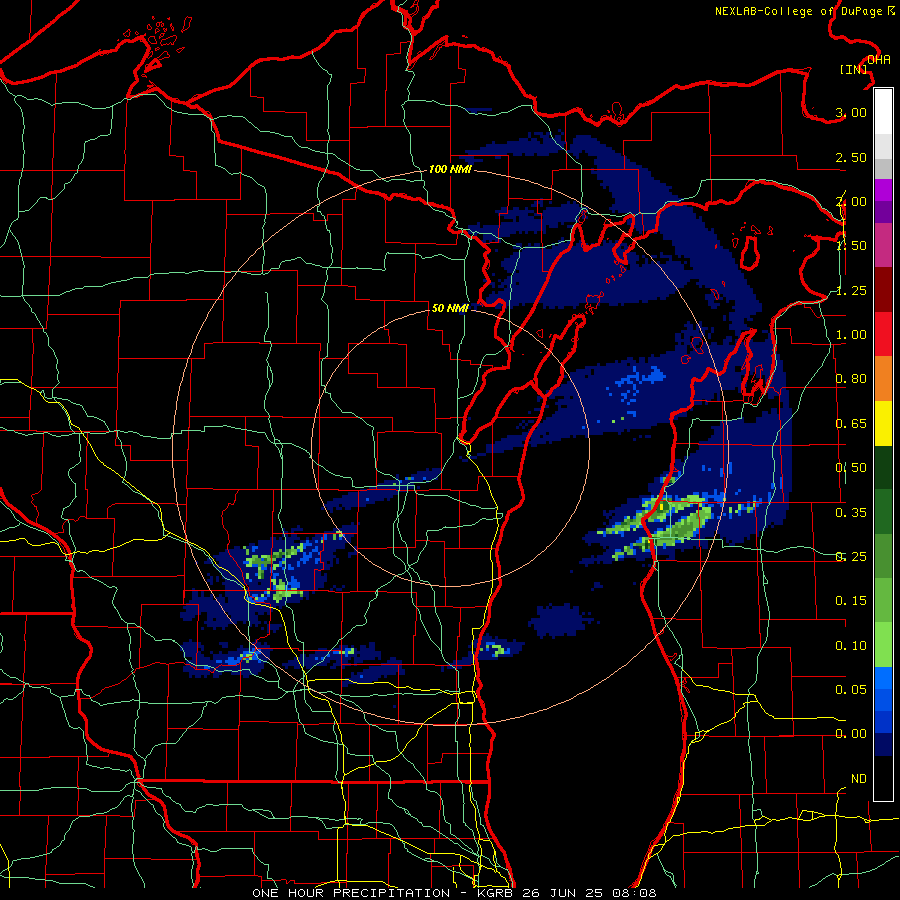Viewport: 900px width, 900px height.
Task: Click the "ONE HOUR PRECIPITATION" caption text
Action: (x=351, y=893)
